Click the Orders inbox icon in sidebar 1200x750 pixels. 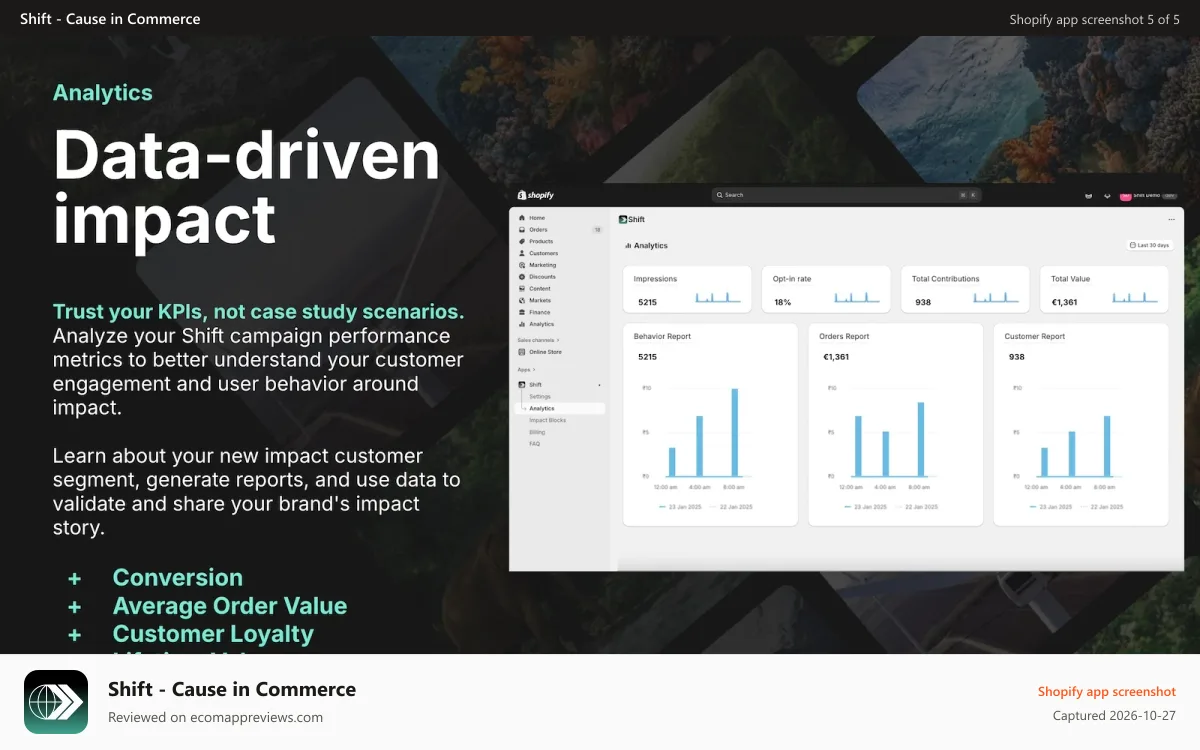pos(521,229)
